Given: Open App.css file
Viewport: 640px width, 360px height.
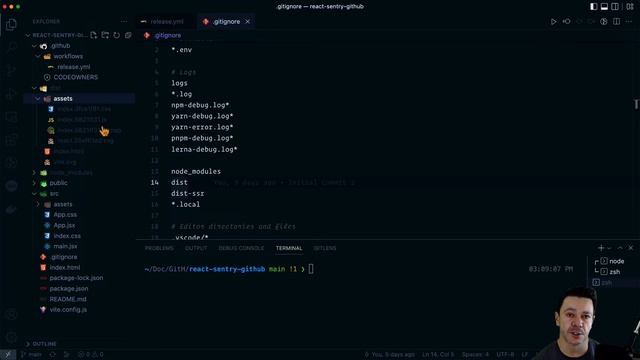Looking at the screenshot, I should pos(65,214).
